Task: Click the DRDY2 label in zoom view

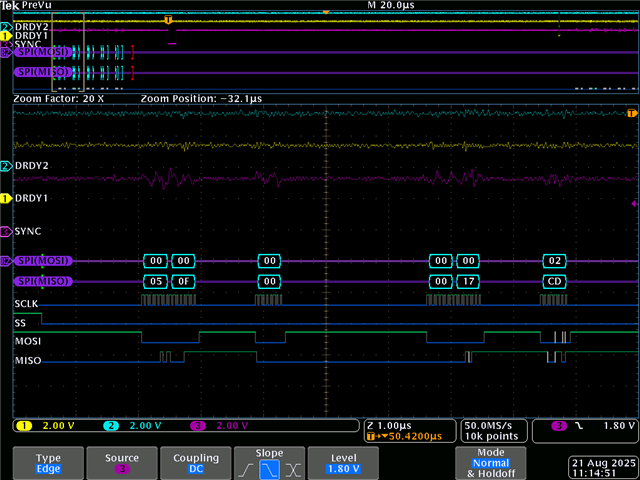Action: (31, 166)
